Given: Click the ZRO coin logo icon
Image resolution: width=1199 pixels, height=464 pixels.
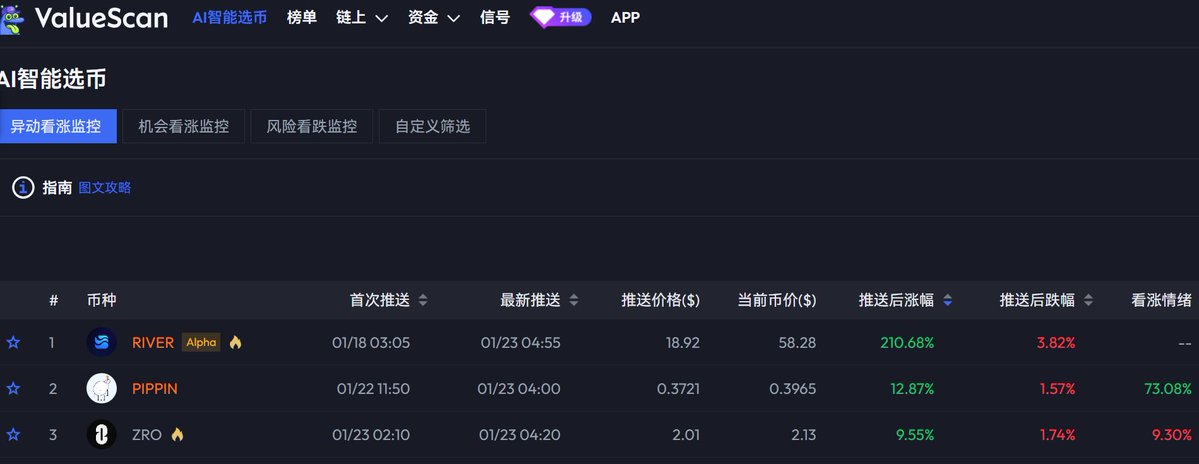Looking at the screenshot, I should (102, 434).
